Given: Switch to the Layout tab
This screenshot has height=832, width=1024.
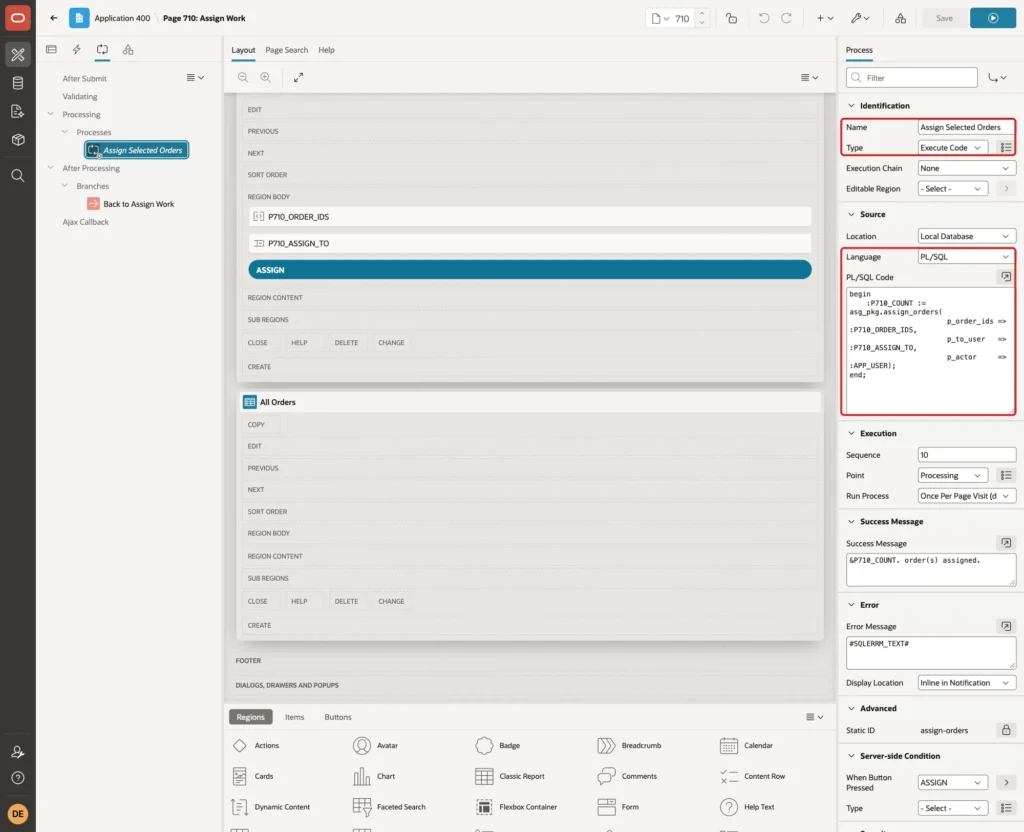Looking at the screenshot, I should pos(243,50).
